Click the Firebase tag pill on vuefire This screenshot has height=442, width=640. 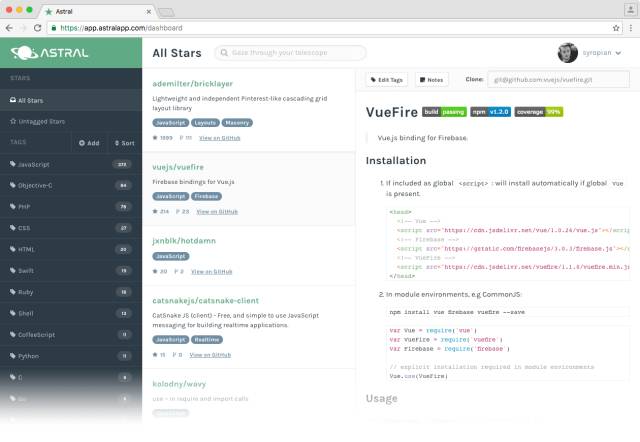click(207, 196)
